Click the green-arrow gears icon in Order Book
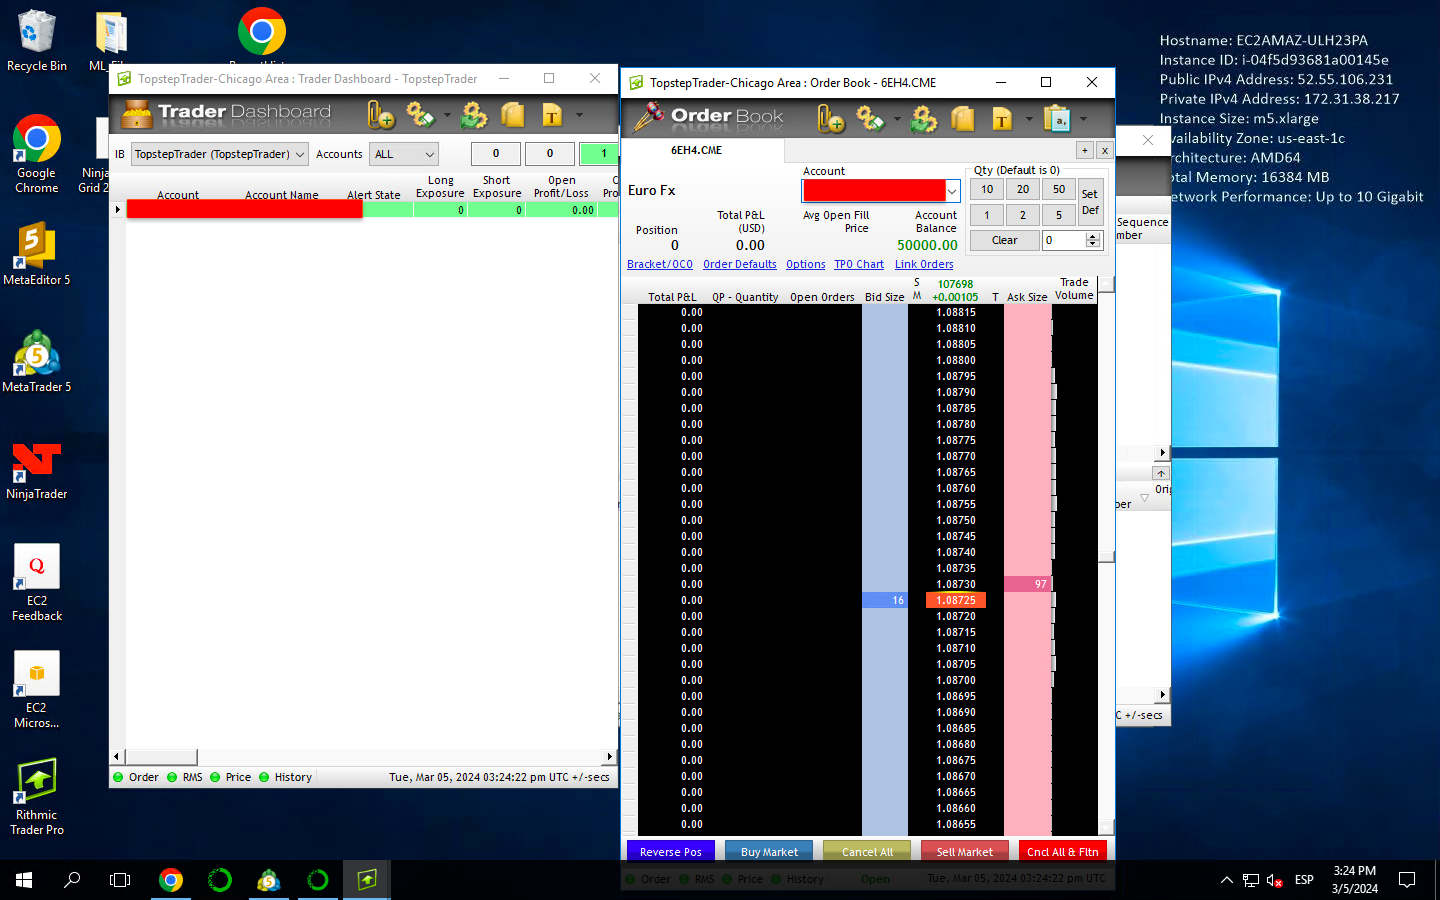This screenshot has width=1440, height=900. coord(924,120)
